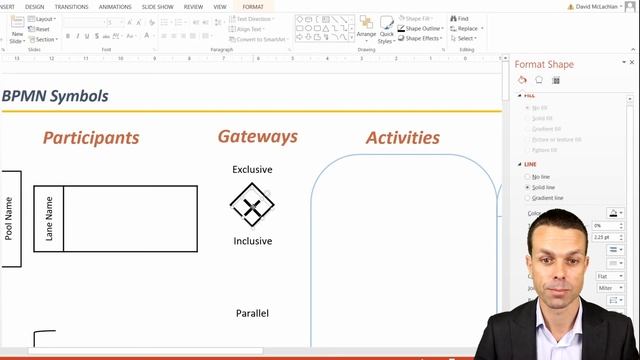Toggle Underline formatting
Image resolution: width=640 pixels, height=360 pixels.
pos(87,36)
